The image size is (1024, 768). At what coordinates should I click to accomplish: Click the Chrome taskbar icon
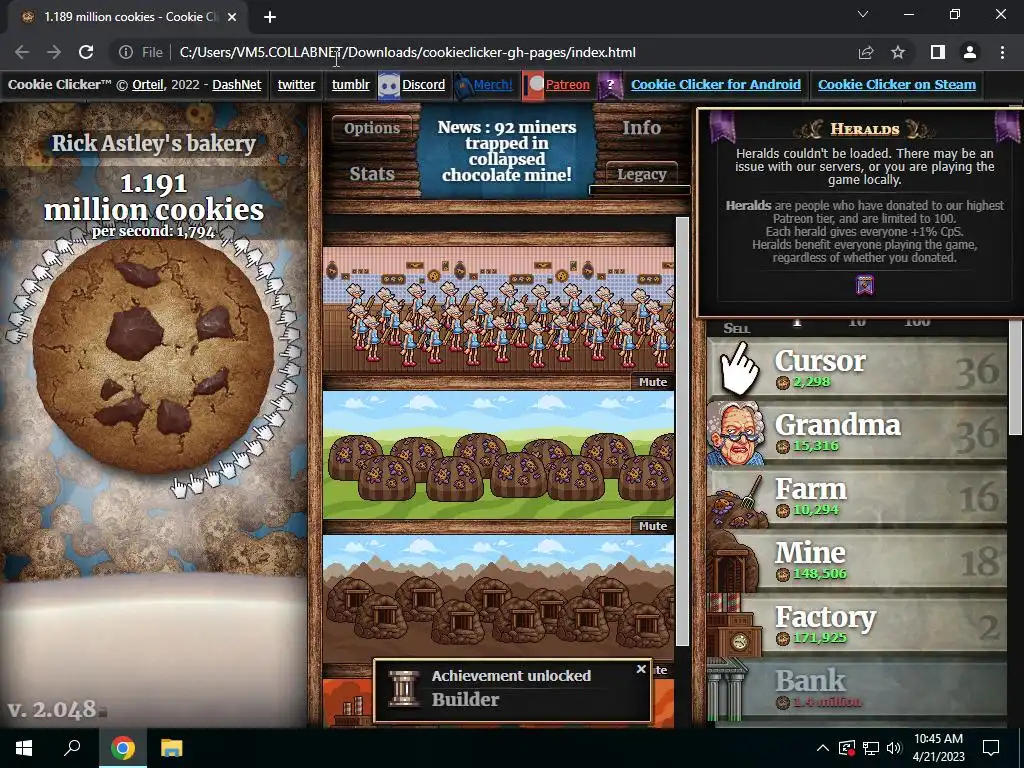[x=122, y=748]
